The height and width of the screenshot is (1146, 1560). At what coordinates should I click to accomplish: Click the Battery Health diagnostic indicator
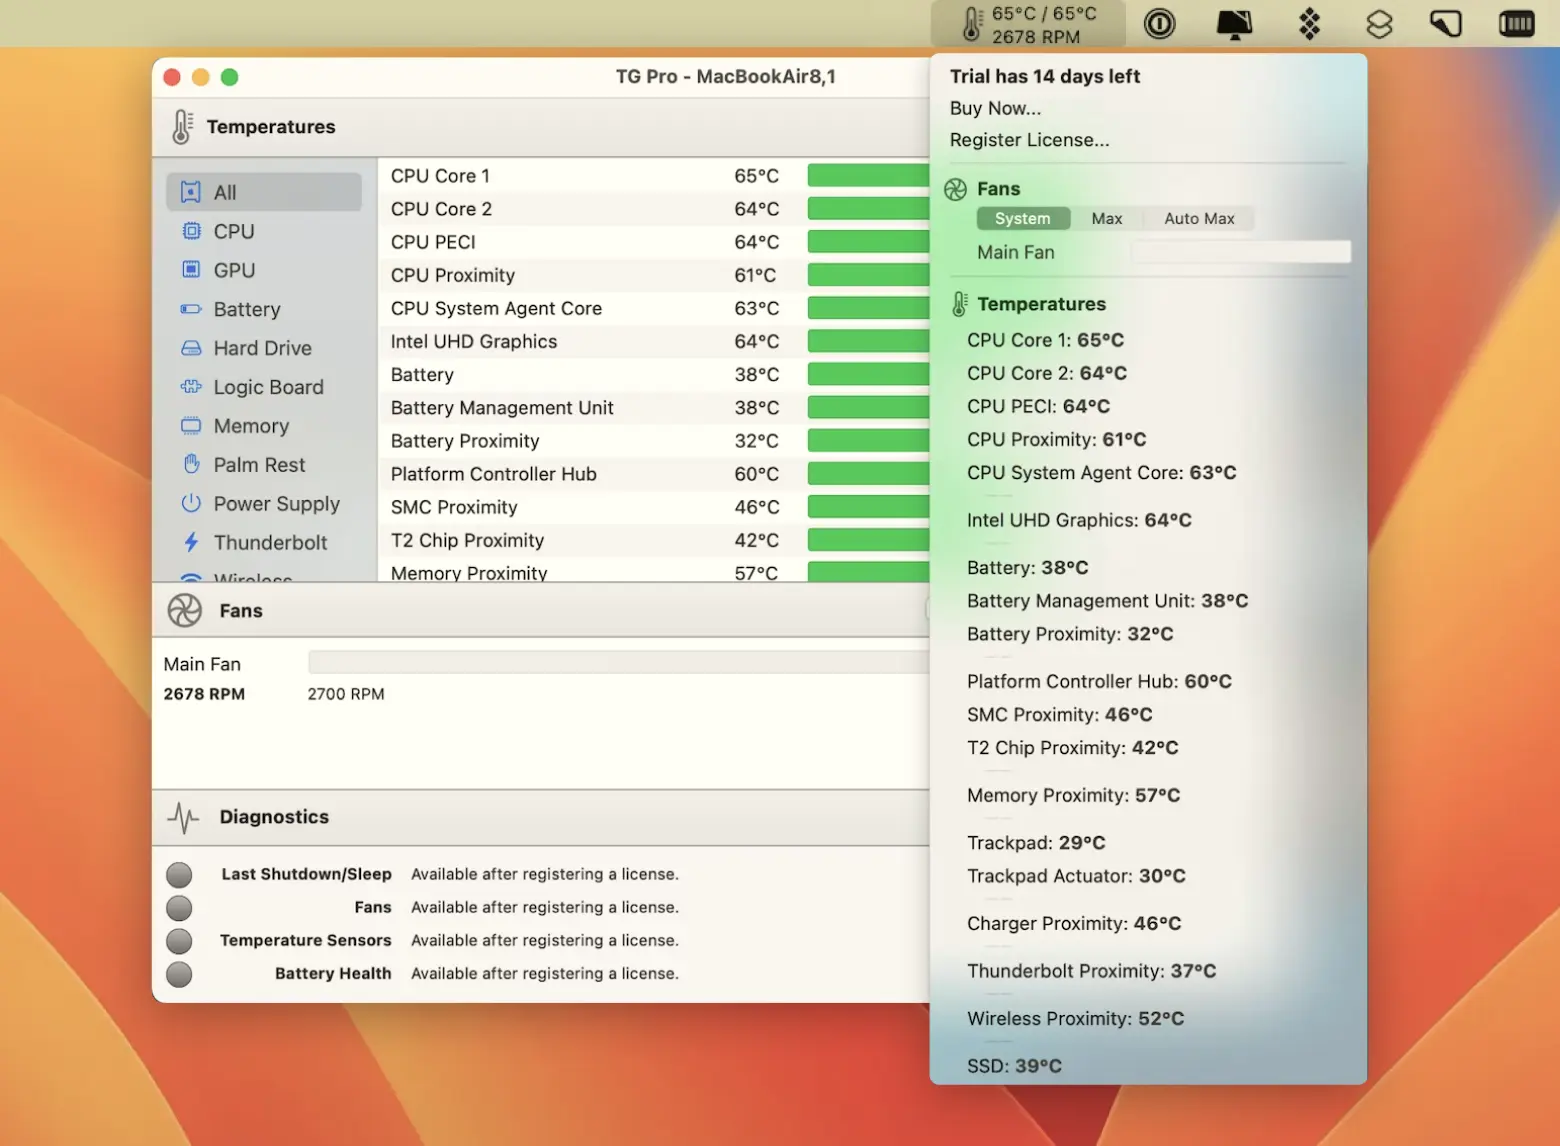click(x=179, y=974)
